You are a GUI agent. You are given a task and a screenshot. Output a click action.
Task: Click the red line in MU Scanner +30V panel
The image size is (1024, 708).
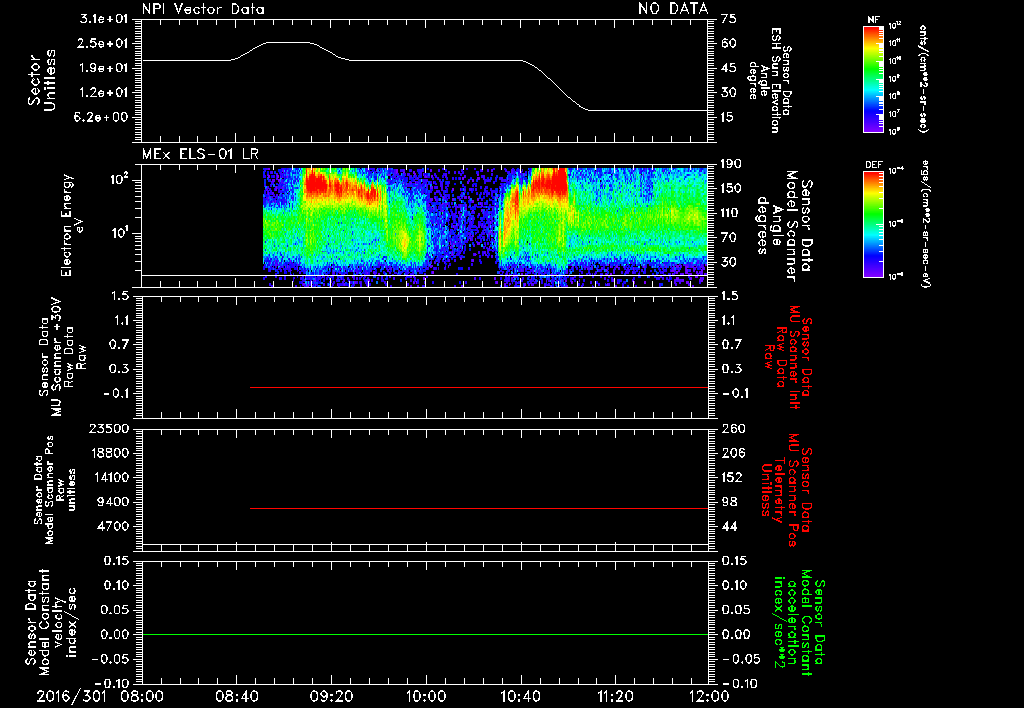pyautogui.click(x=479, y=387)
